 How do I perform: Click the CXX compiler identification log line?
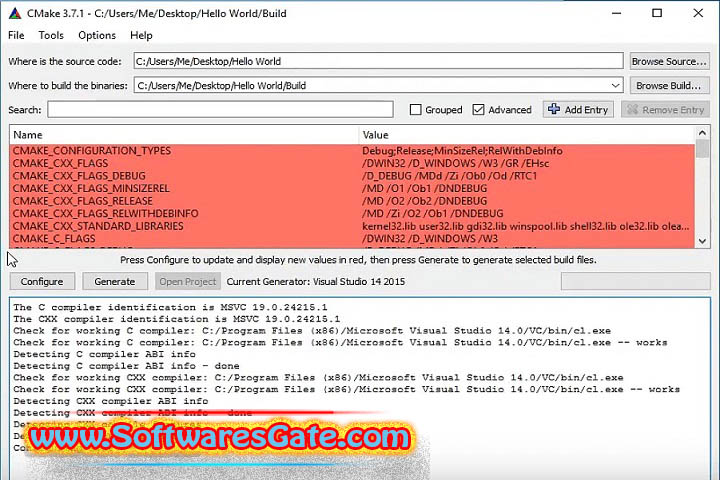pos(177,319)
